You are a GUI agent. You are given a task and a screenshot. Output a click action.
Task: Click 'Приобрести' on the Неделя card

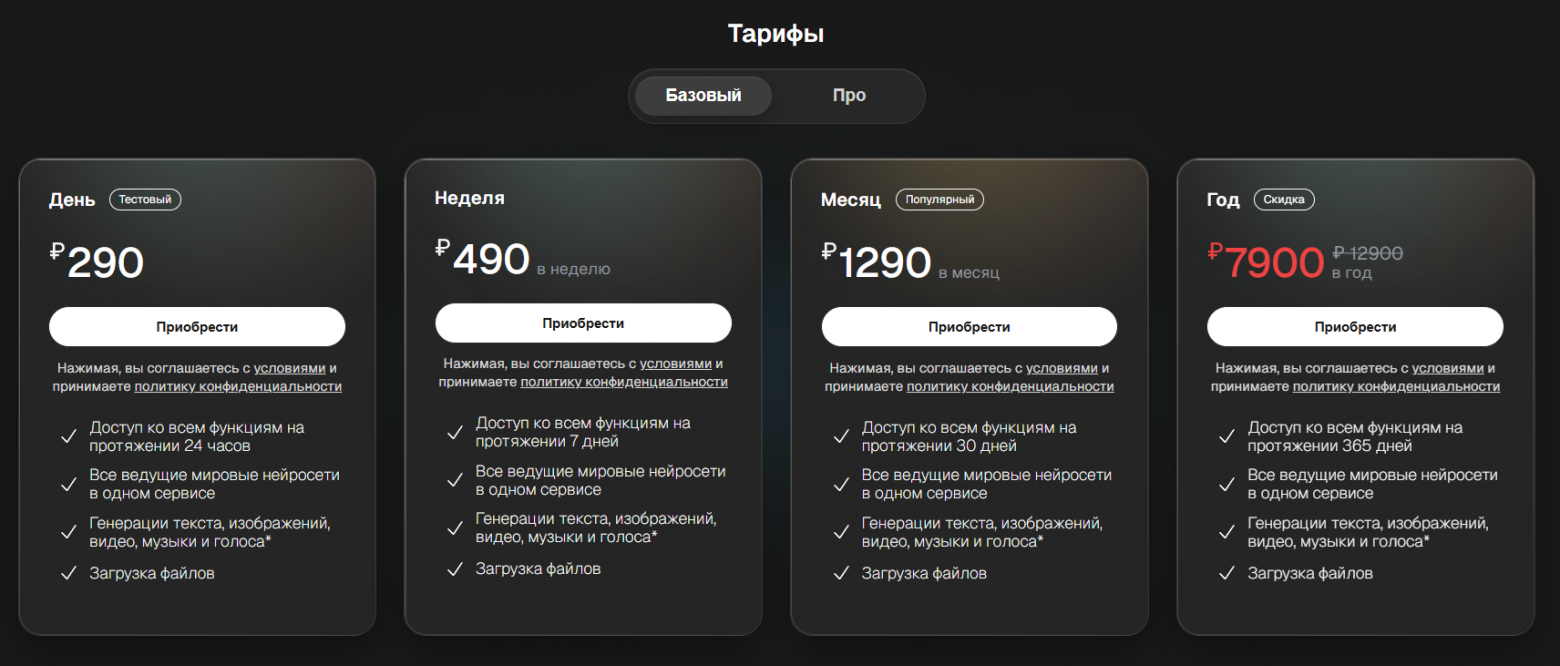[583, 322]
